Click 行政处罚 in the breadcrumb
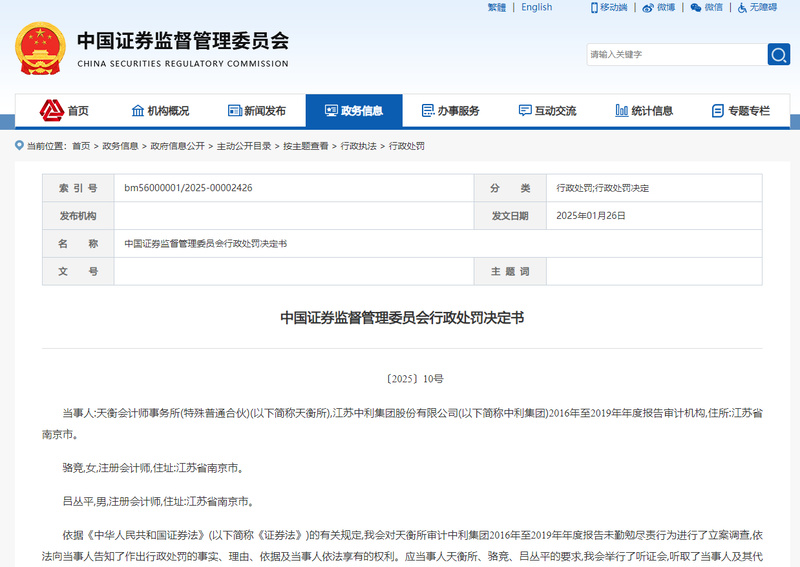The width and height of the screenshot is (800, 567). click(407, 146)
